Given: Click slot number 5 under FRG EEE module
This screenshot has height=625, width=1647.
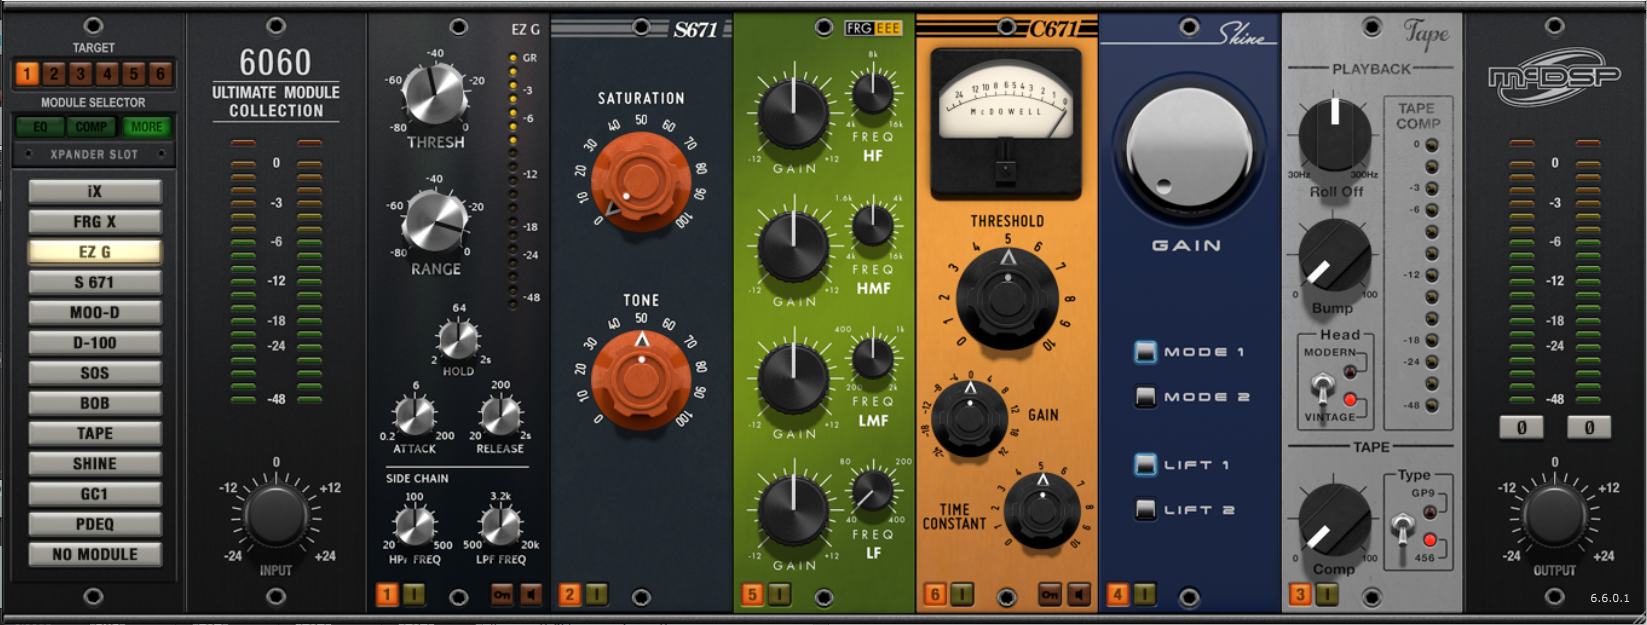Looking at the screenshot, I should click(752, 595).
